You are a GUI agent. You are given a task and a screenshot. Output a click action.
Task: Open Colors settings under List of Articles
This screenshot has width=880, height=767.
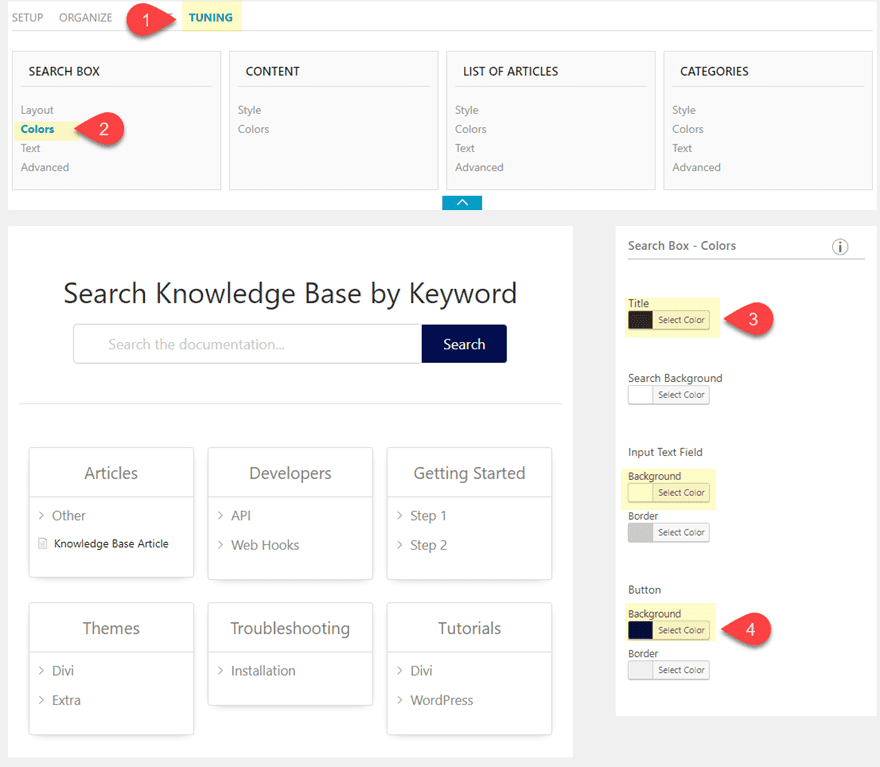point(470,129)
